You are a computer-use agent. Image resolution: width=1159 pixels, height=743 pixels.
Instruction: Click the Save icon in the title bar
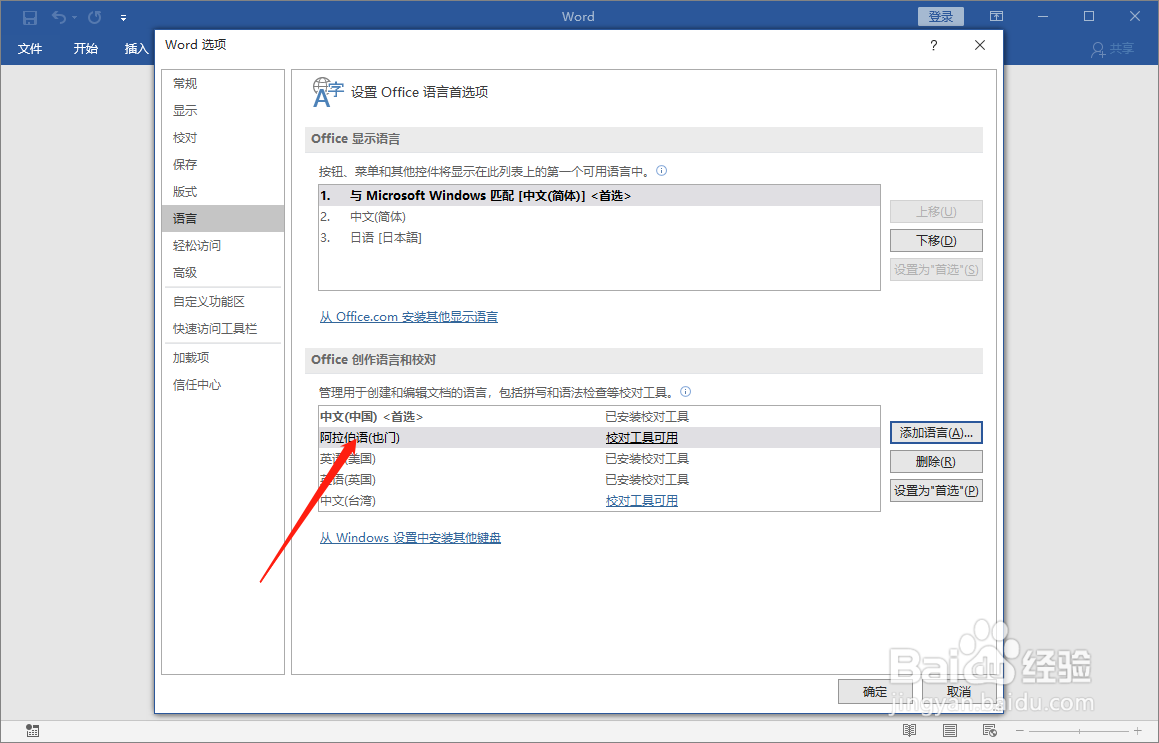[30, 17]
